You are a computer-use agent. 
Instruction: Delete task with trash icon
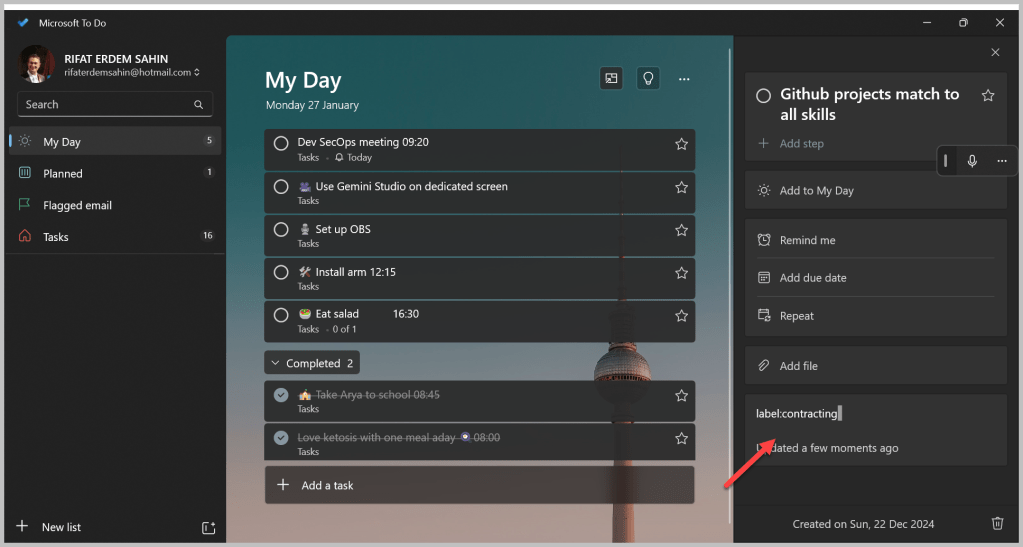point(998,524)
